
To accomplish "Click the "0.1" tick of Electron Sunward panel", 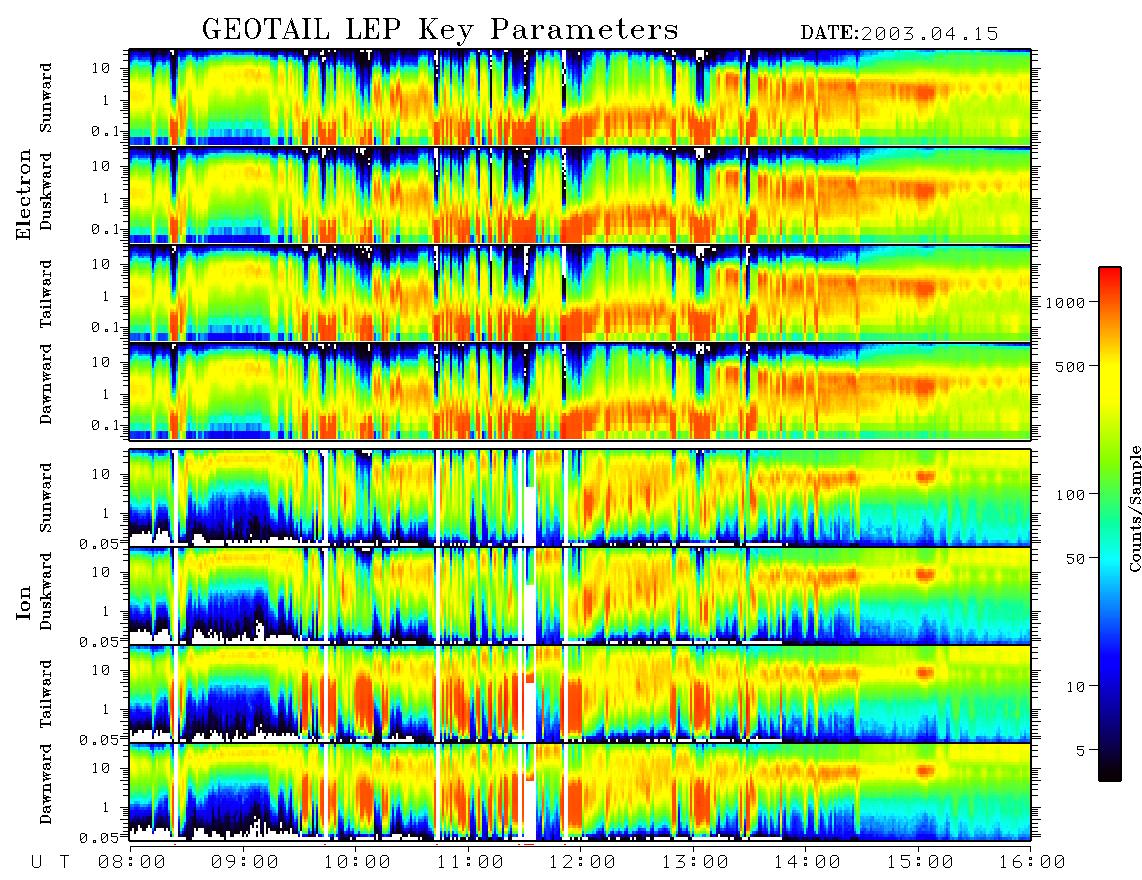I will point(106,131).
